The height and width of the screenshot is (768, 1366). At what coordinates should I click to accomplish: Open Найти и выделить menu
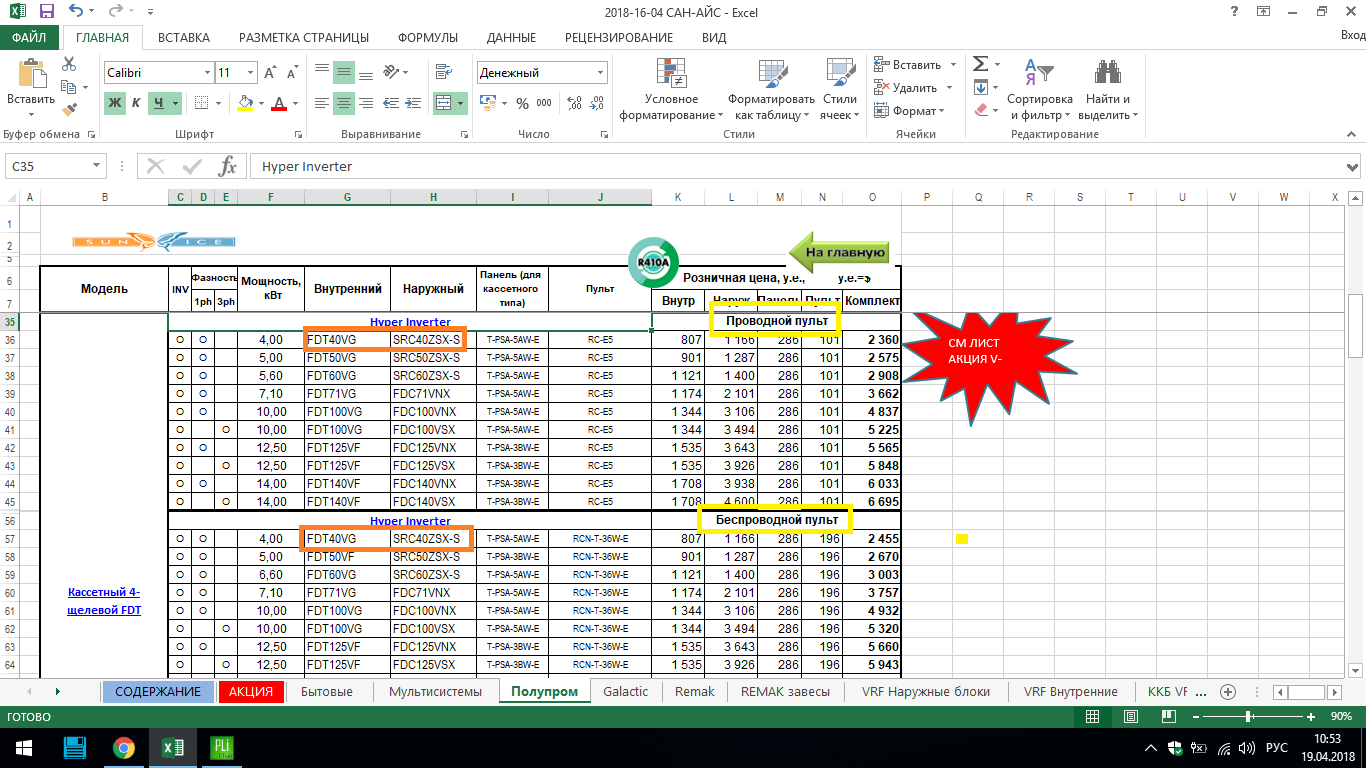pyautogui.click(x=1108, y=89)
